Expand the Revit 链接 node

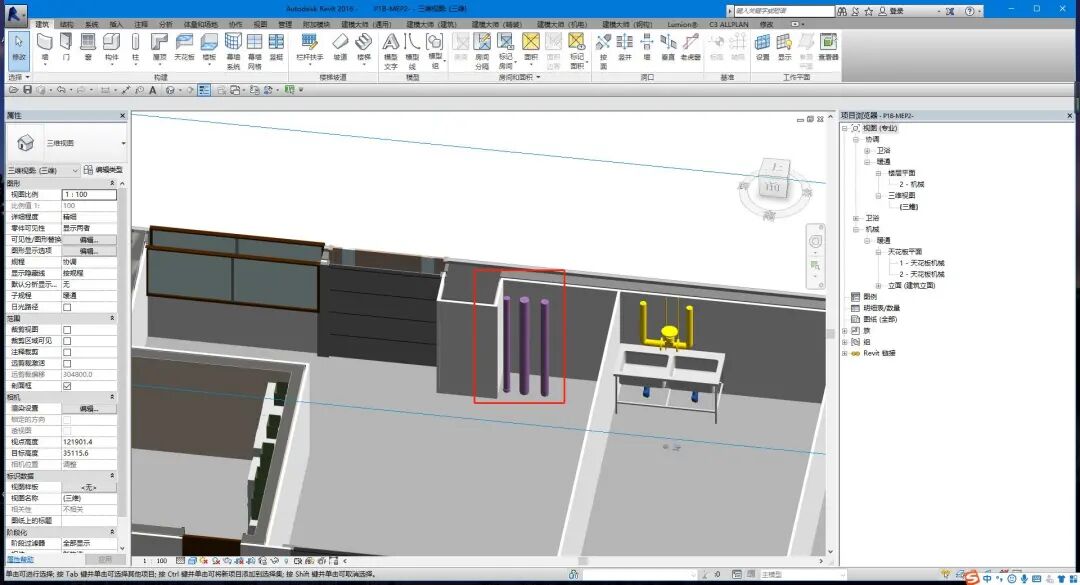pyautogui.click(x=845, y=353)
